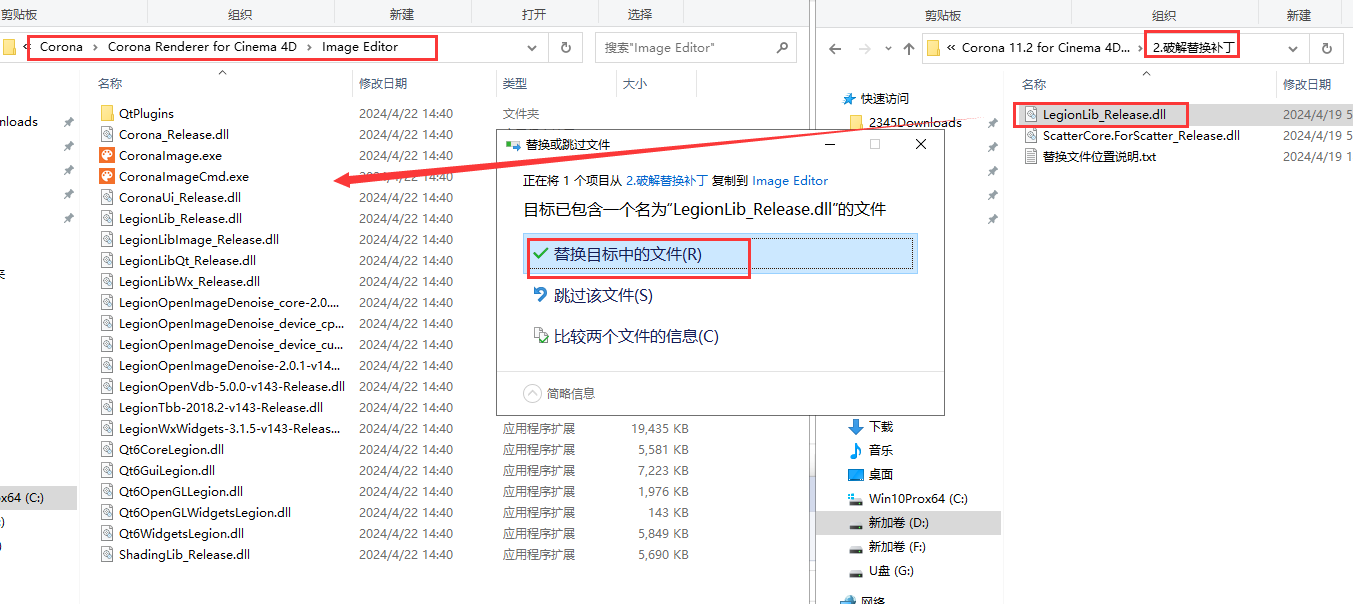Viewport: 1353px width, 604px height.
Task: Select the QtPlugins folder icon
Action: [107, 113]
